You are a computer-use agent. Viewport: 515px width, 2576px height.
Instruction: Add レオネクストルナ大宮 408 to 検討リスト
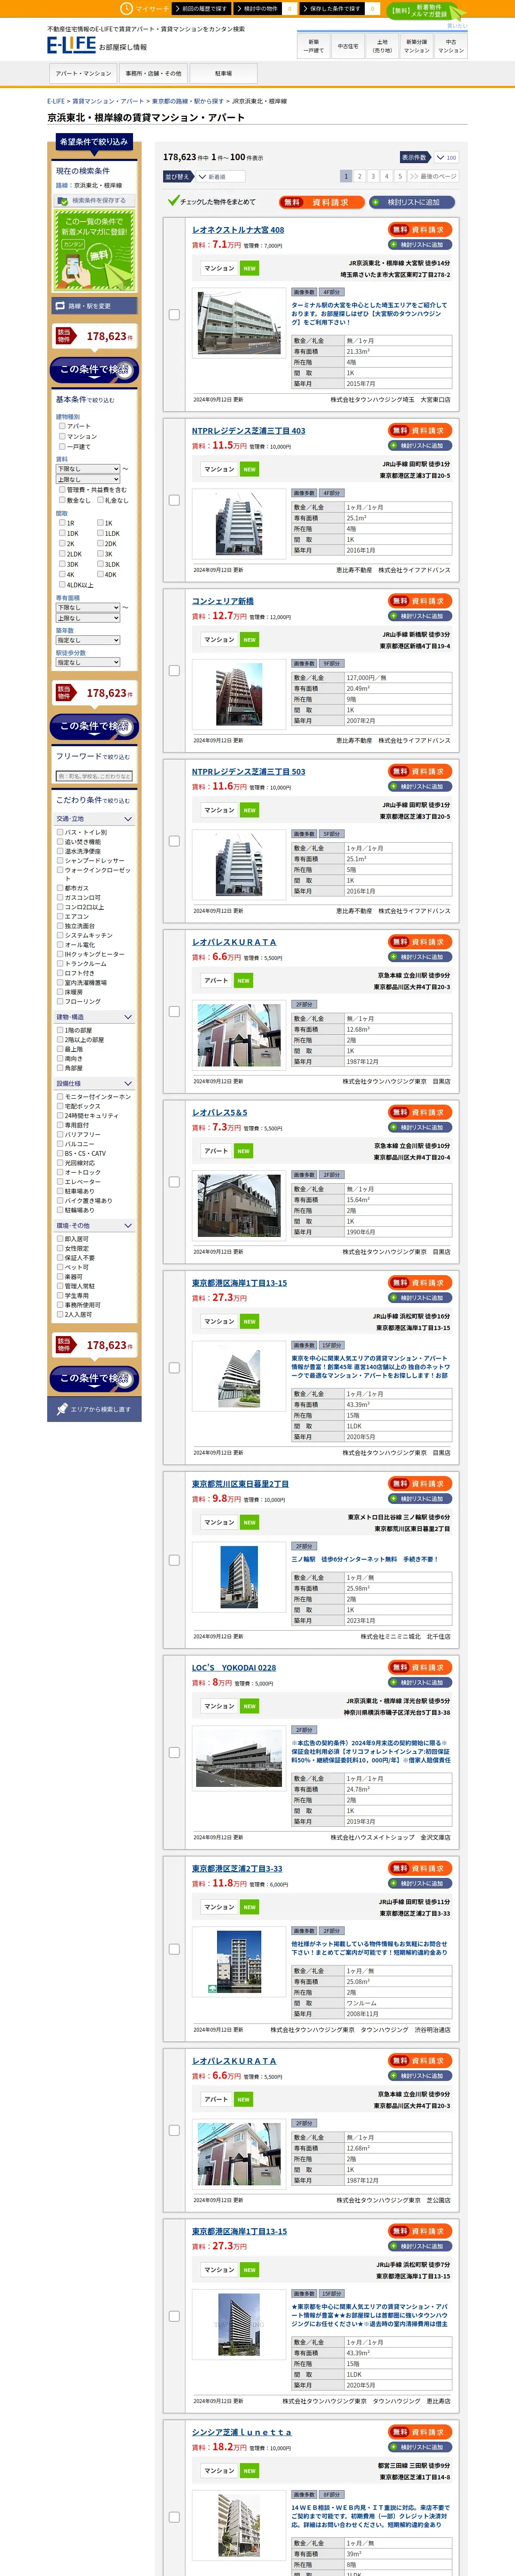click(x=421, y=244)
